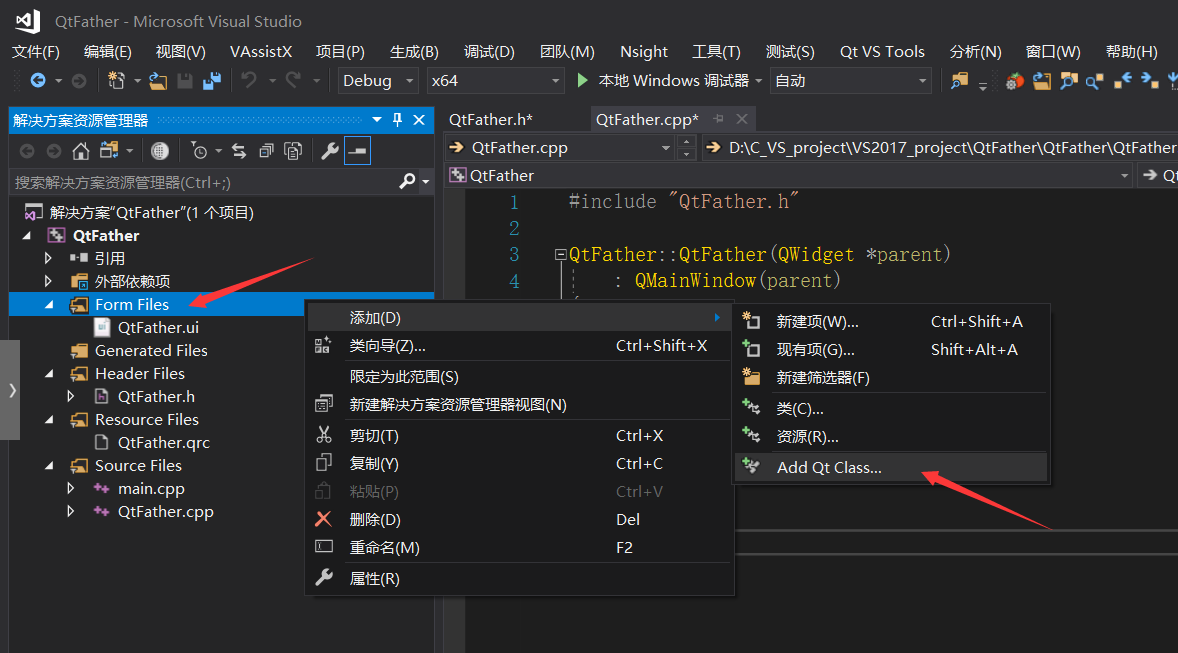Expand the main.cpp tree node
Image resolution: width=1178 pixels, height=653 pixels.
click(x=71, y=488)
